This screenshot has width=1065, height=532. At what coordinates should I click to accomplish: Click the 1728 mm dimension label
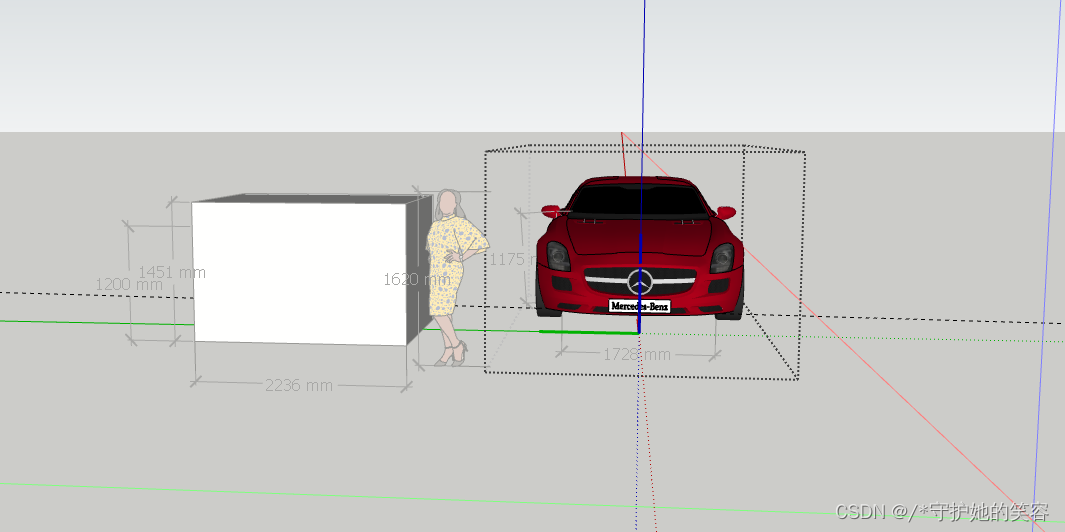(x=637, y=354)
